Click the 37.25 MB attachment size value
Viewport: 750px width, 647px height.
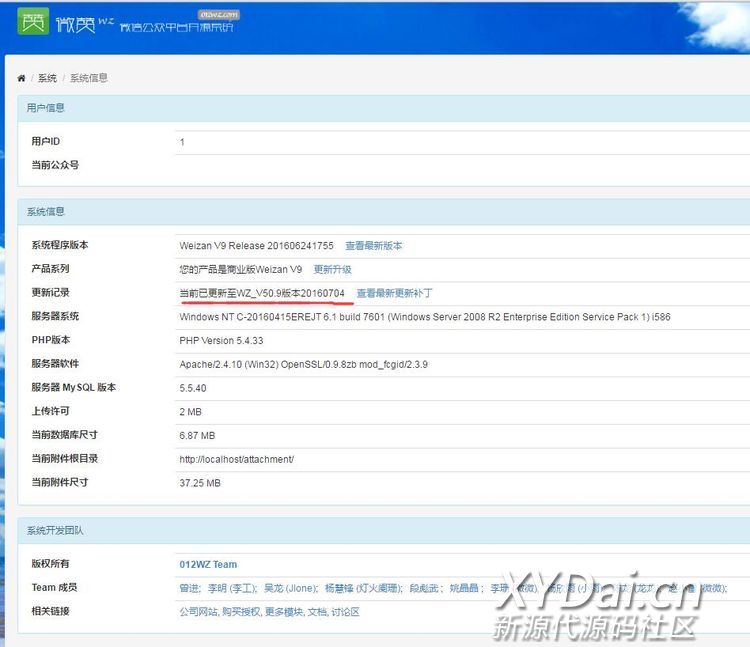coord(200,483)
